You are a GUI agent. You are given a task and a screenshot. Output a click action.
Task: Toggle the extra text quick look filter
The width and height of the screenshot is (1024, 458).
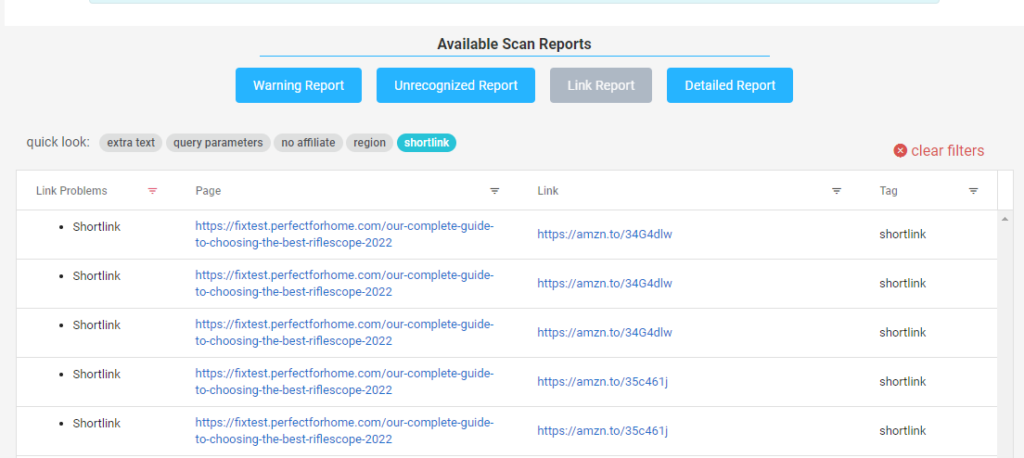(x=131, y=142)
